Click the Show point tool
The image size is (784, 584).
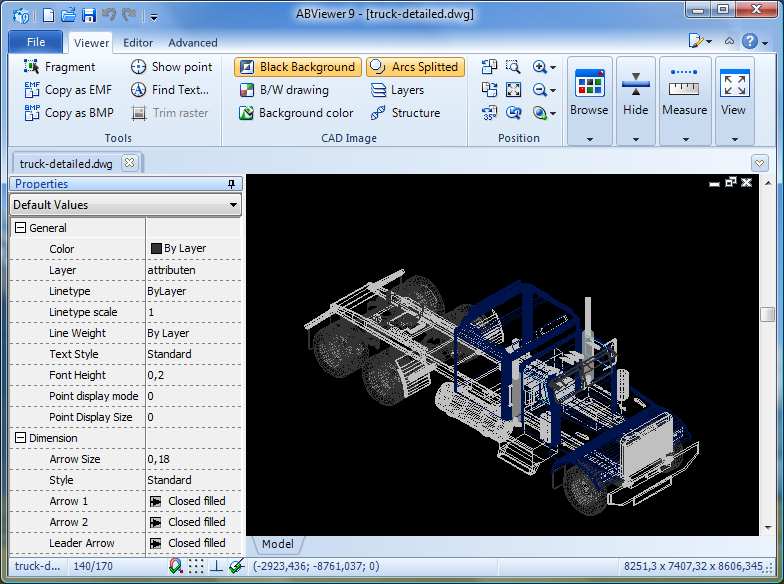(x=171, y=67)
